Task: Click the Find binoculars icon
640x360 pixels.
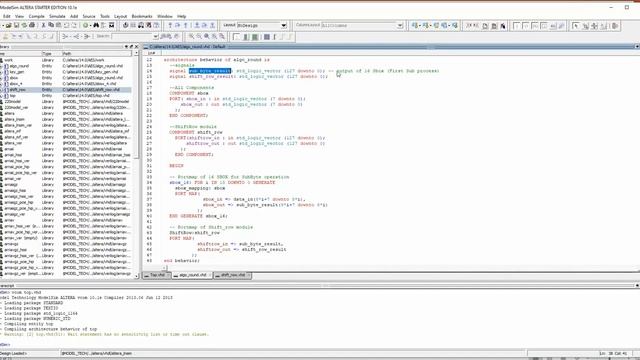Action: (96, 25)
